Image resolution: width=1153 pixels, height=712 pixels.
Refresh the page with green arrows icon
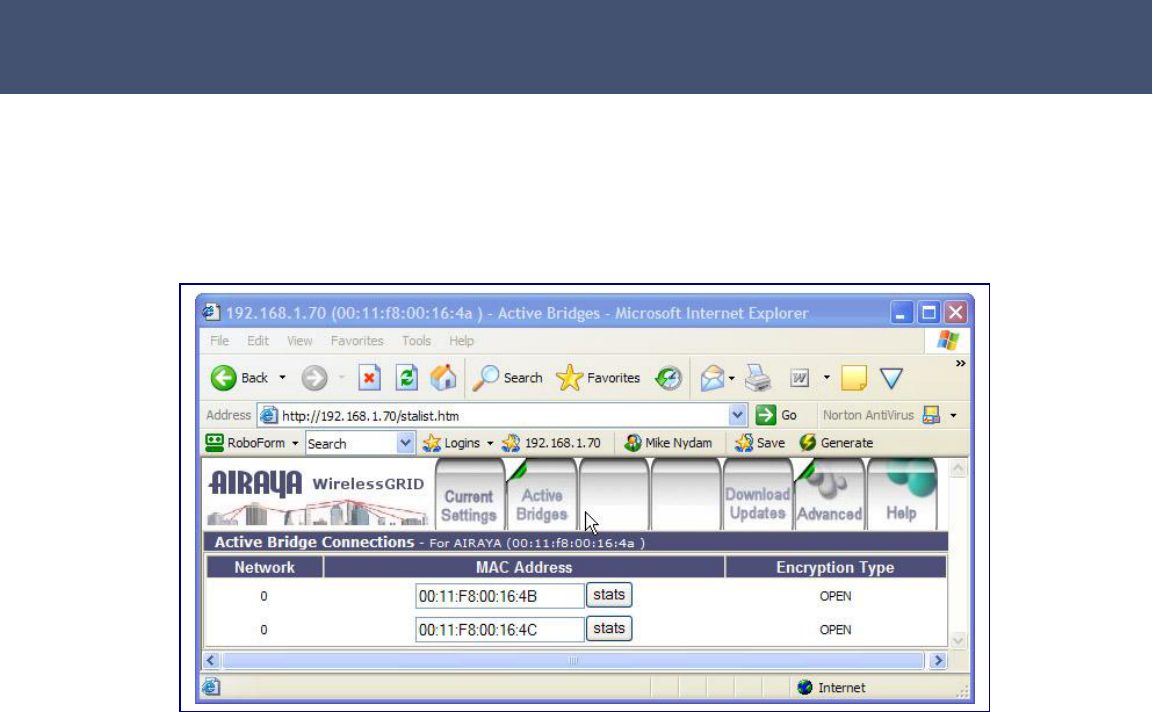(407, 378)
